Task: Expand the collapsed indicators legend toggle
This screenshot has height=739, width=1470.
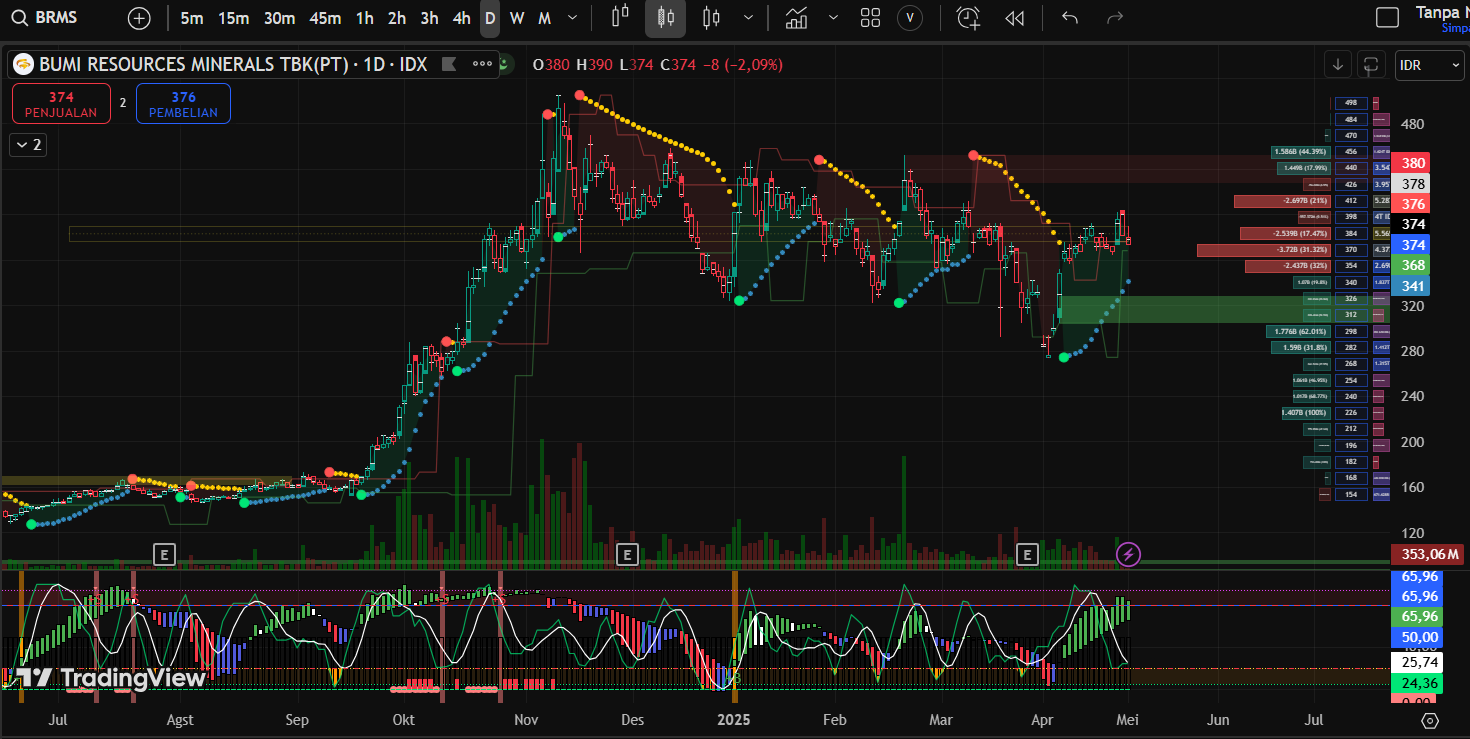Action: click(26, 145)
